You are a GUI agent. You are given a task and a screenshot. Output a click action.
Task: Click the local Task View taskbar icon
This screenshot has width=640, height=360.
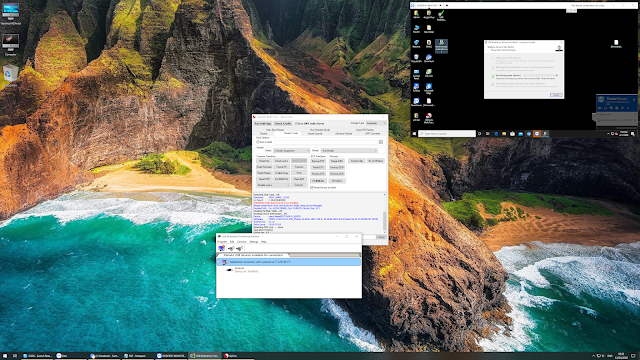15,356
